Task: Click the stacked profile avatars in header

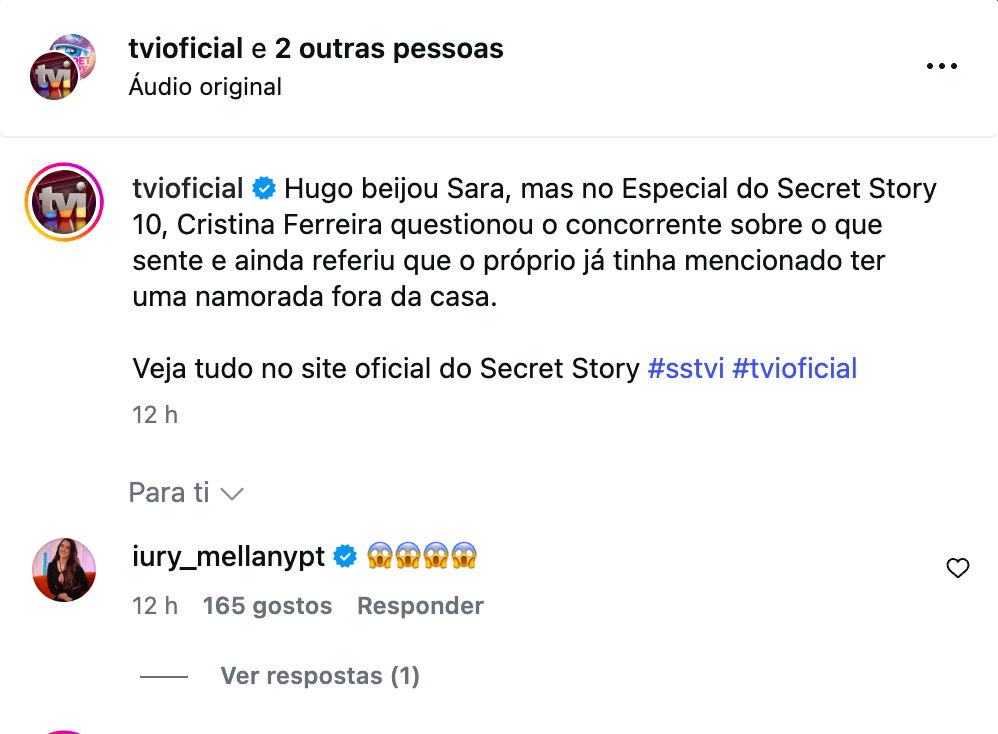Action: 62,67
